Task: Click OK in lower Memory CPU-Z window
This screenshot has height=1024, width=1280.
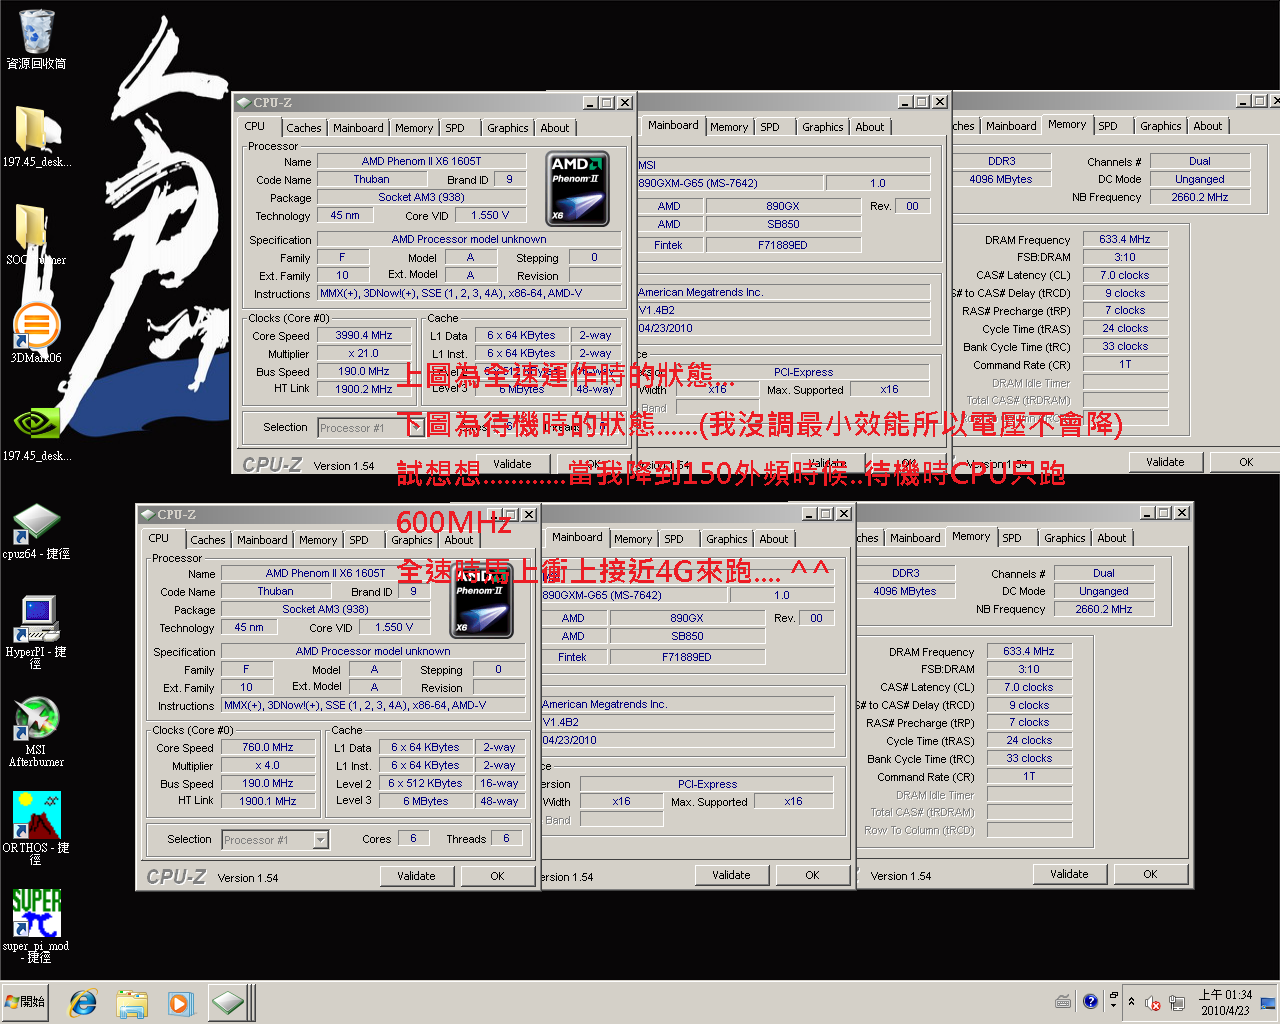Action: 1150,874
